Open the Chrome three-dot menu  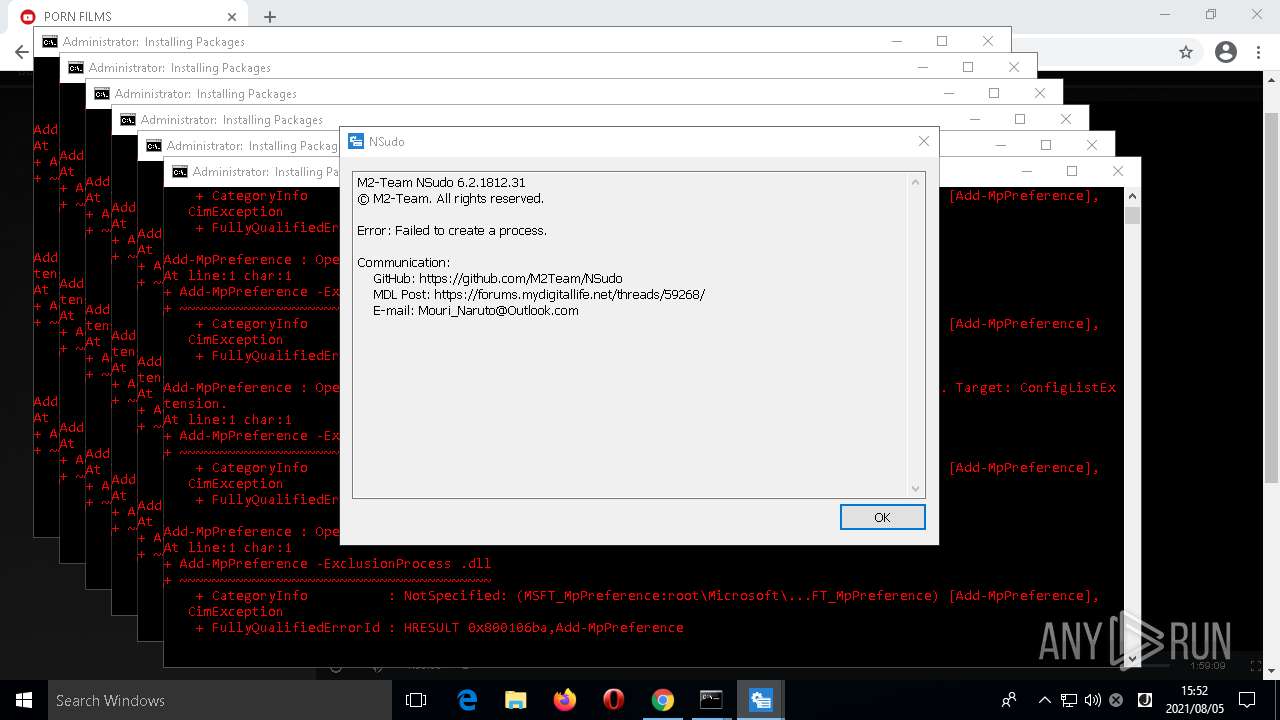click(1259, 52)
